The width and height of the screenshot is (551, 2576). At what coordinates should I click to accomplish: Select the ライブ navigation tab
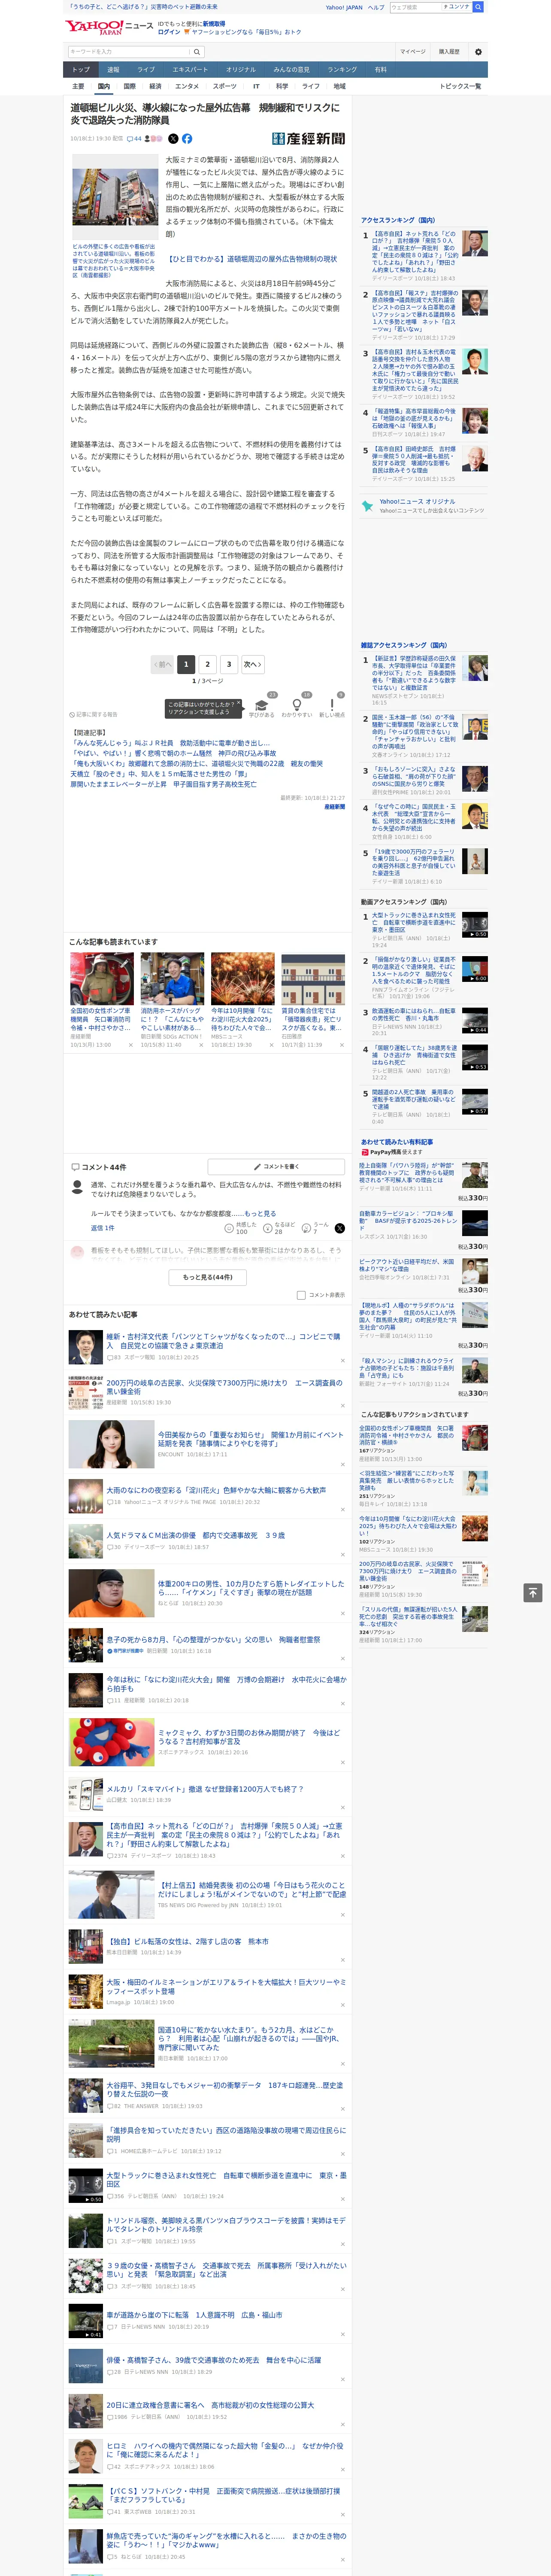tap(146, 69)
